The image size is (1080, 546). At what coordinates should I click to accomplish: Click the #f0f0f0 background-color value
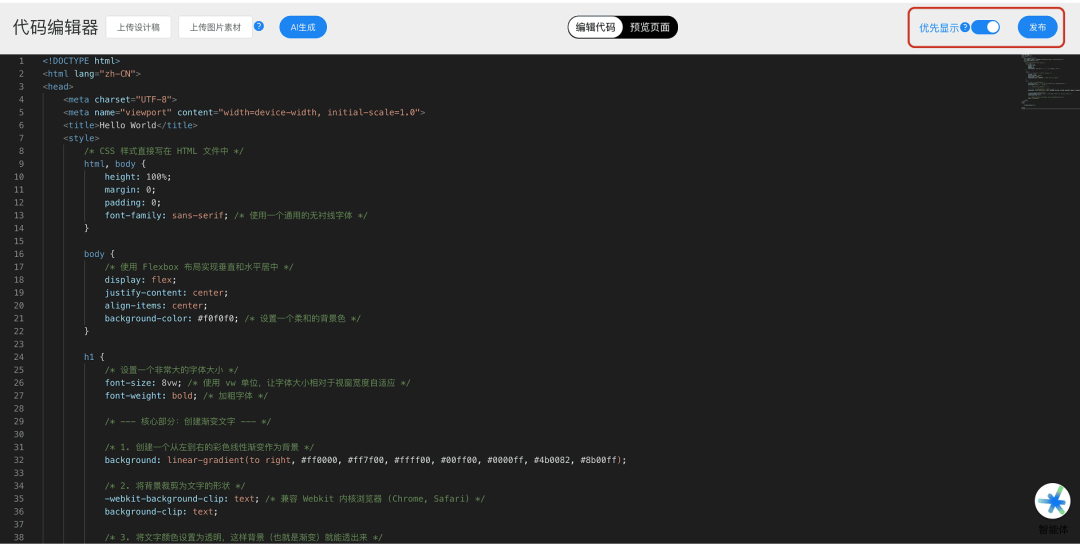coord(216,318)
